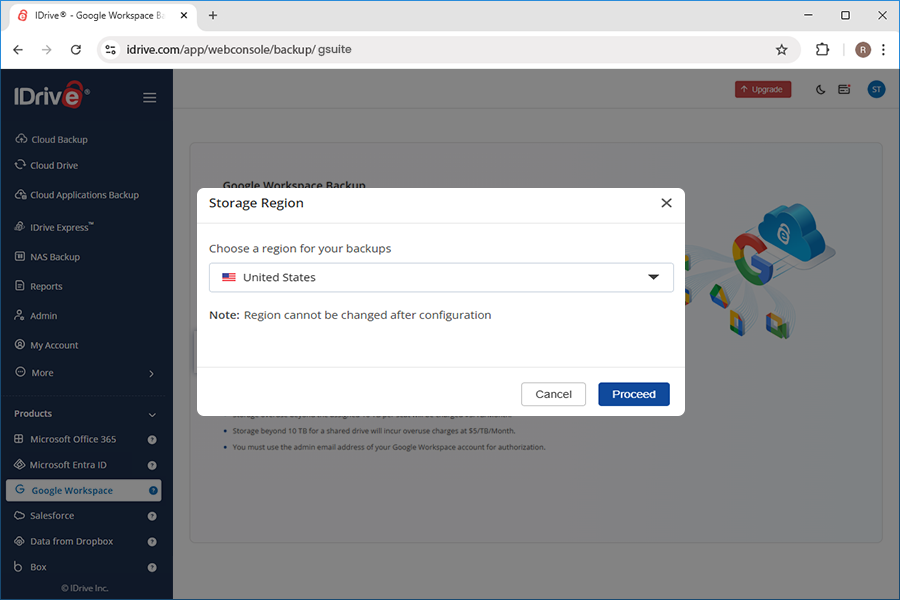Bookmark this page with star icon
Image resolution: width=900 pixels, height=600 pixels.
coord(781,49)
